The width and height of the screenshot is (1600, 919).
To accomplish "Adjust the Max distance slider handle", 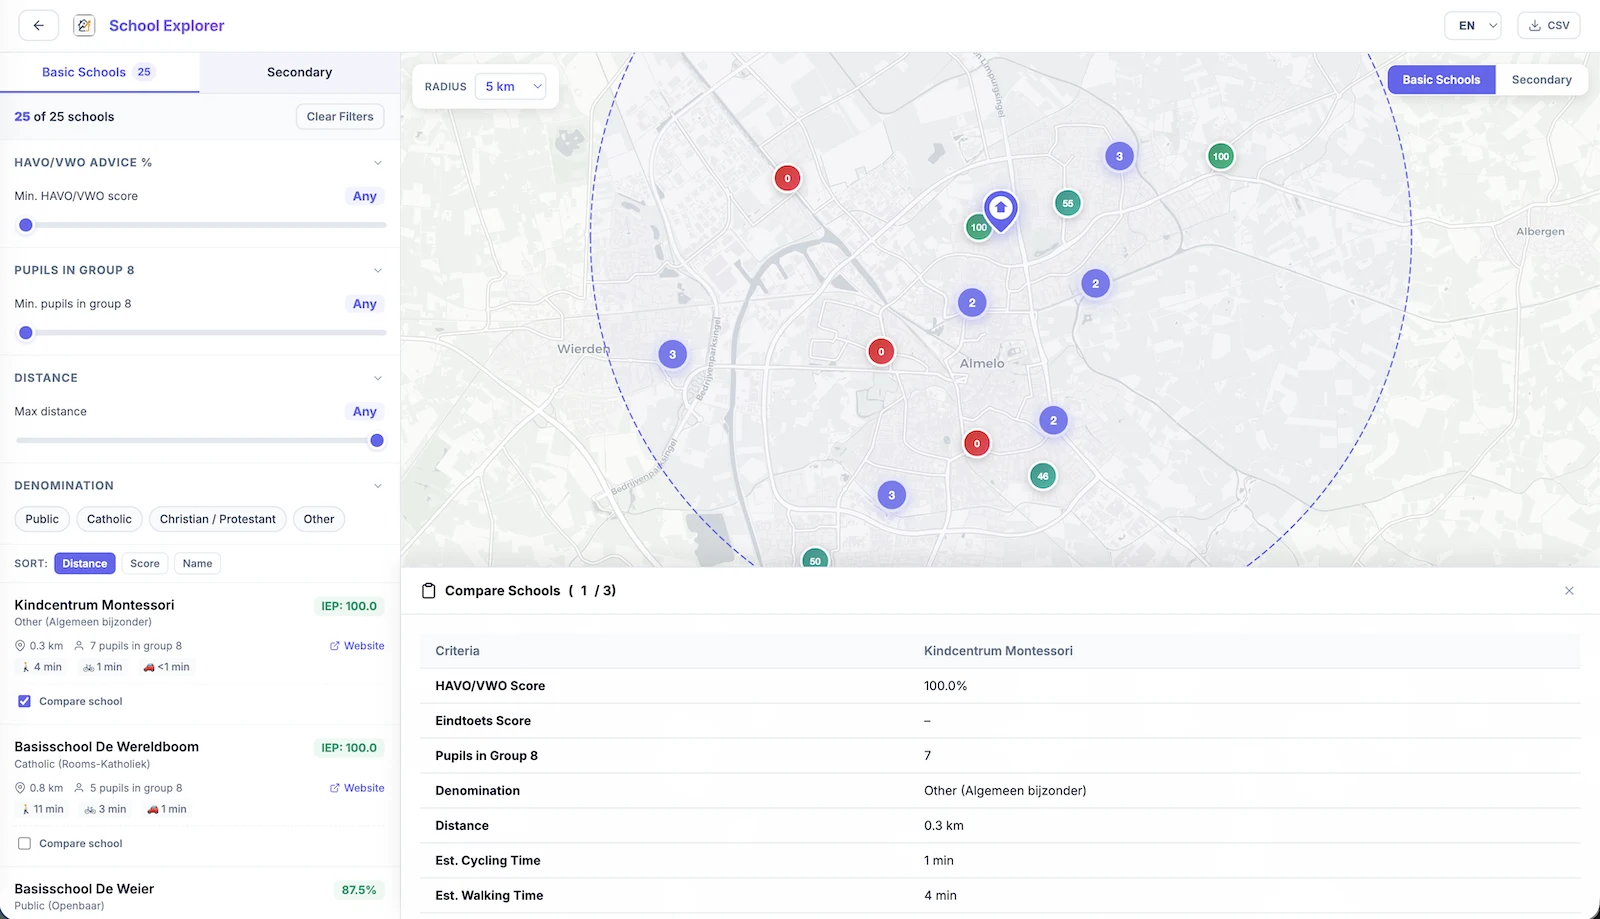I will click(x=377, y=441).
